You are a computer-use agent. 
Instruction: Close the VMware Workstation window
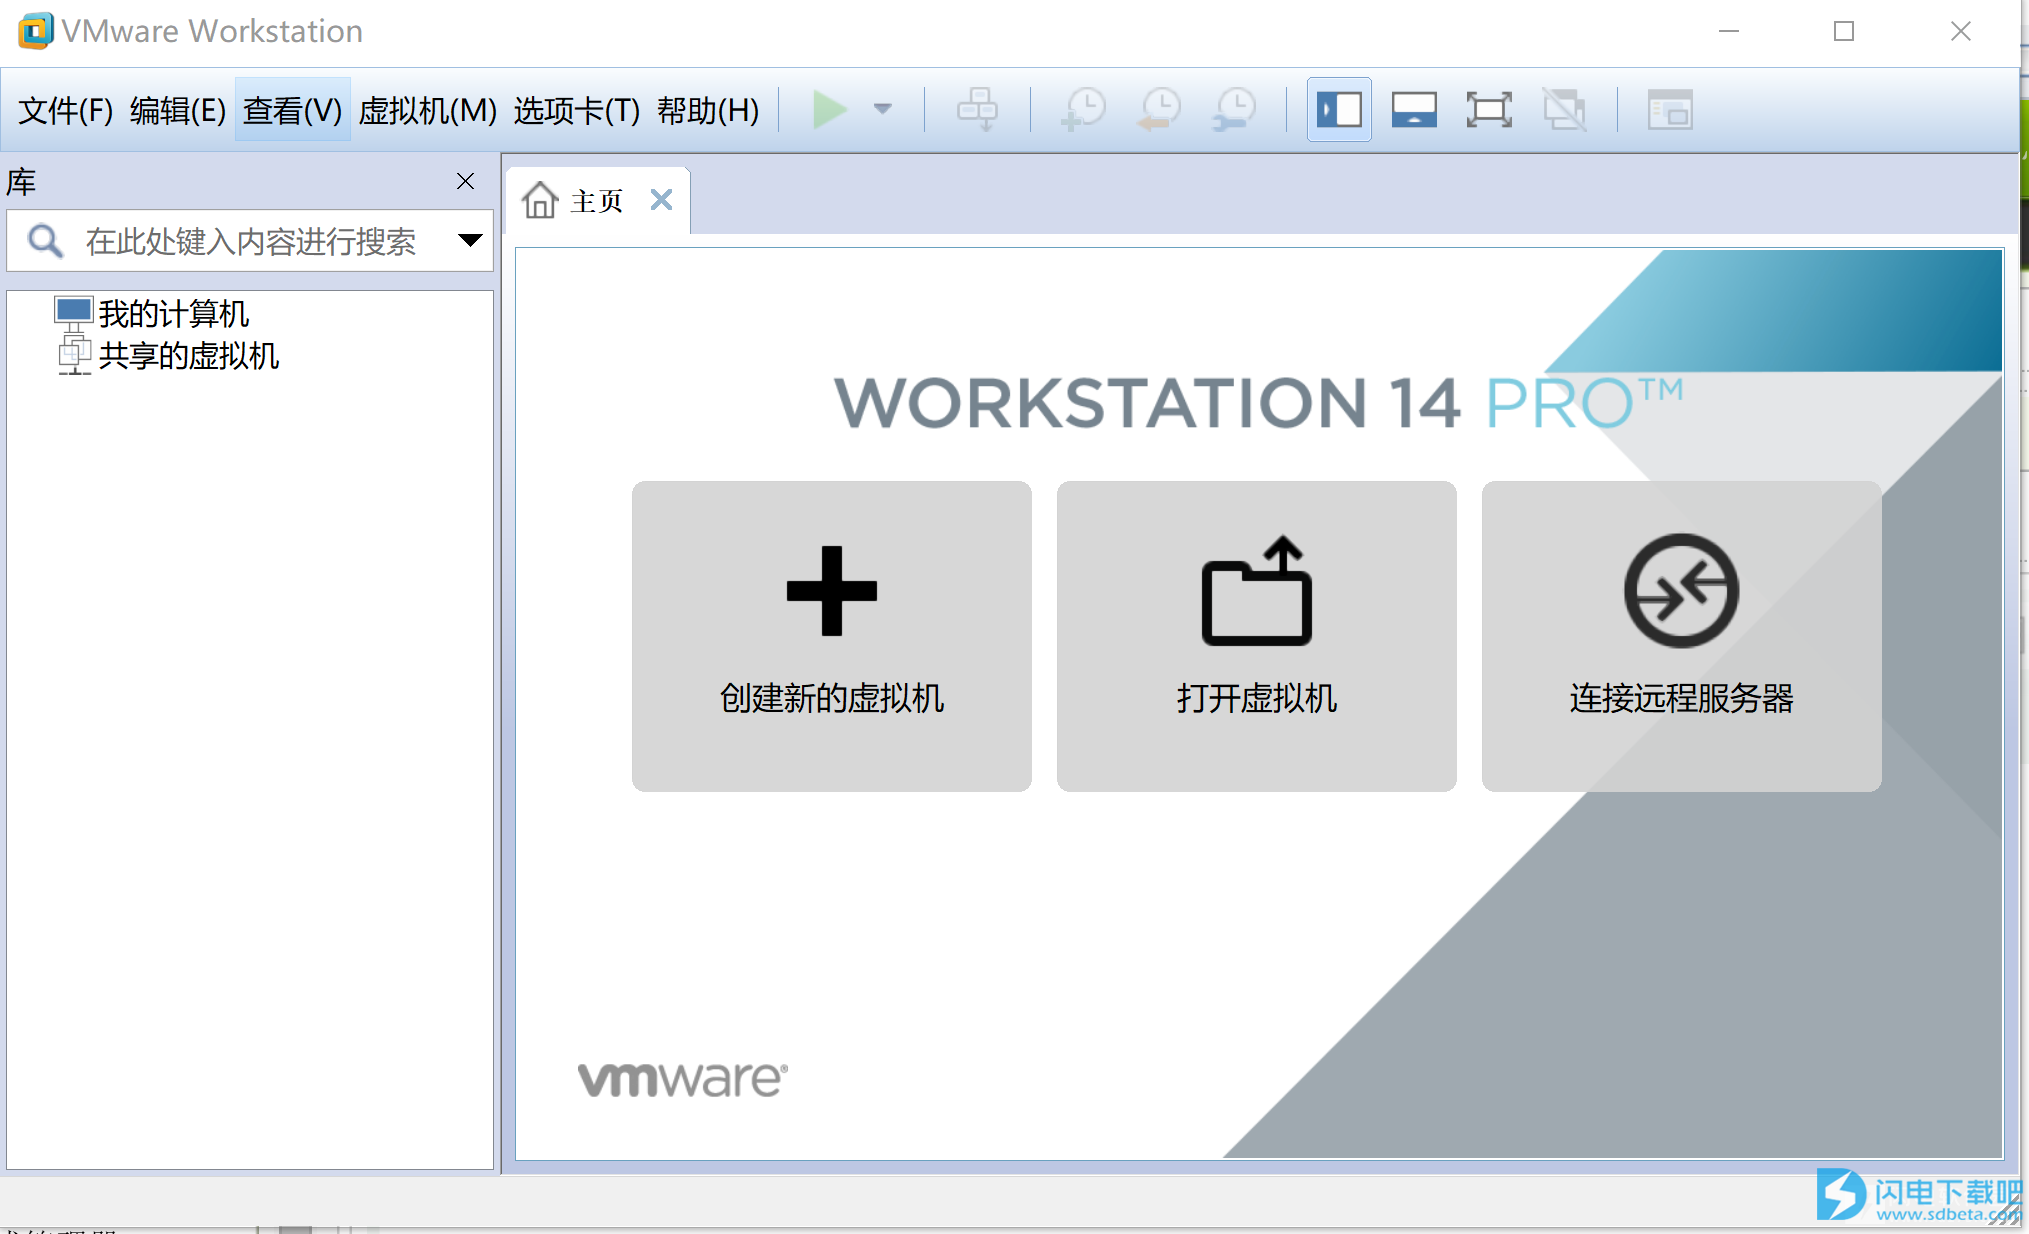[1961, 31]
